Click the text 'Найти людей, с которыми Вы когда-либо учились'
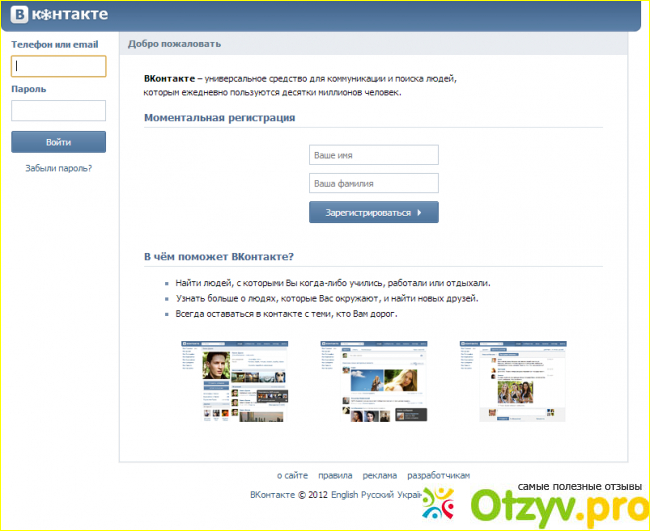Screen dimensions: 650x531 281,284
